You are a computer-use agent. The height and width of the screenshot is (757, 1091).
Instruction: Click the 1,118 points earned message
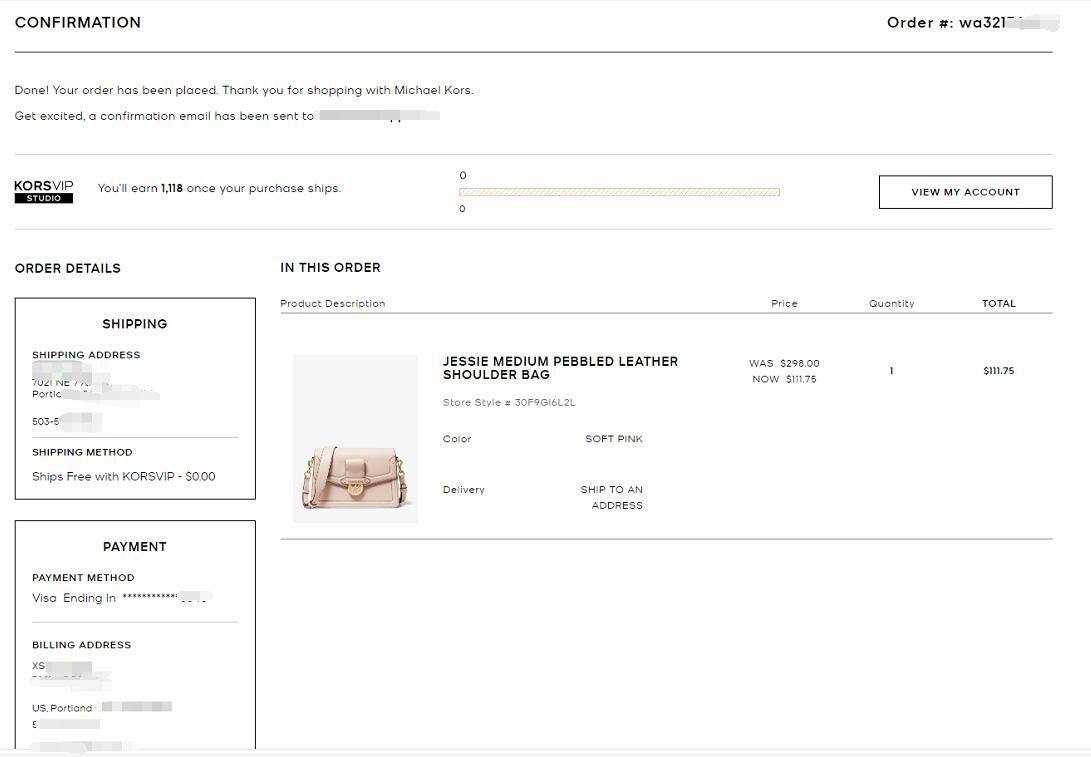click(x=219, y=189)
